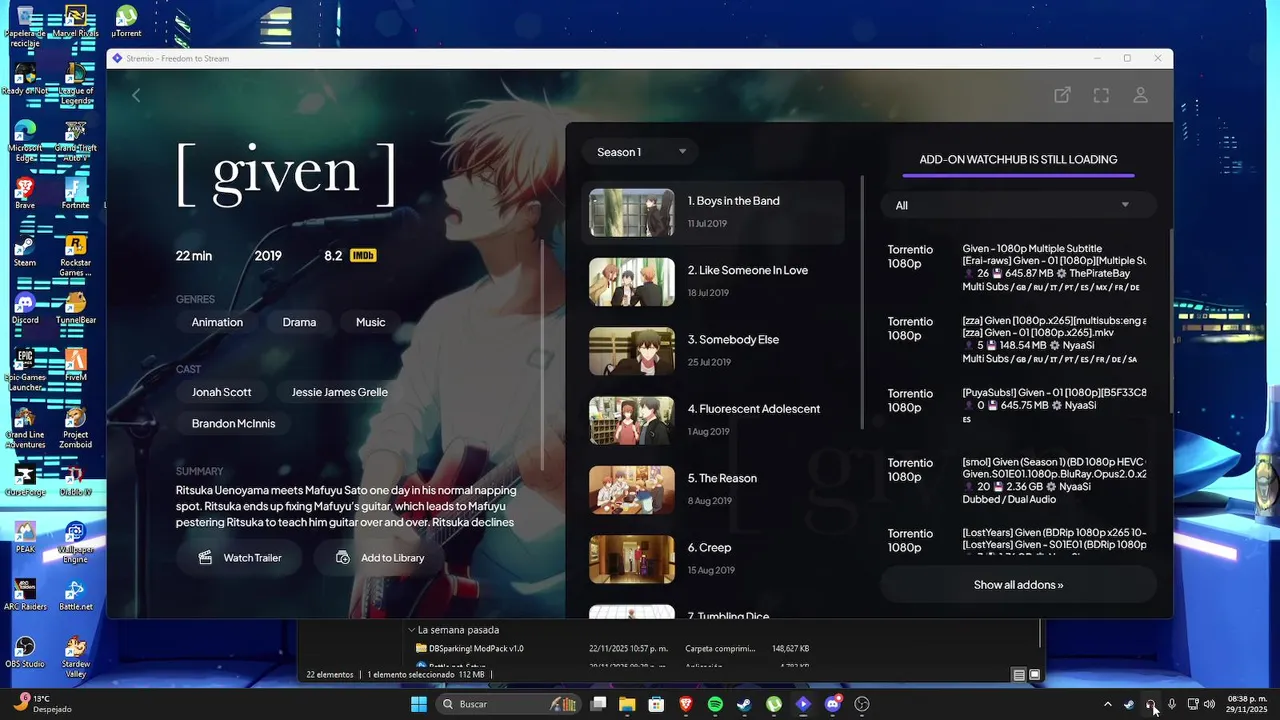The image size is (1280, 720).
Task: Select episode 2 Like Someone In Love
Action: [x=713, y=281]
